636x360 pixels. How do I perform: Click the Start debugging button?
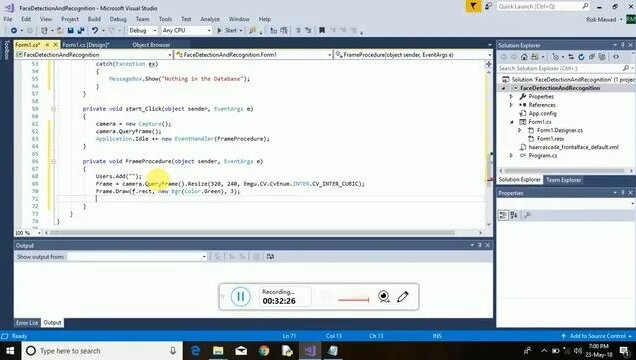point(229,30)
